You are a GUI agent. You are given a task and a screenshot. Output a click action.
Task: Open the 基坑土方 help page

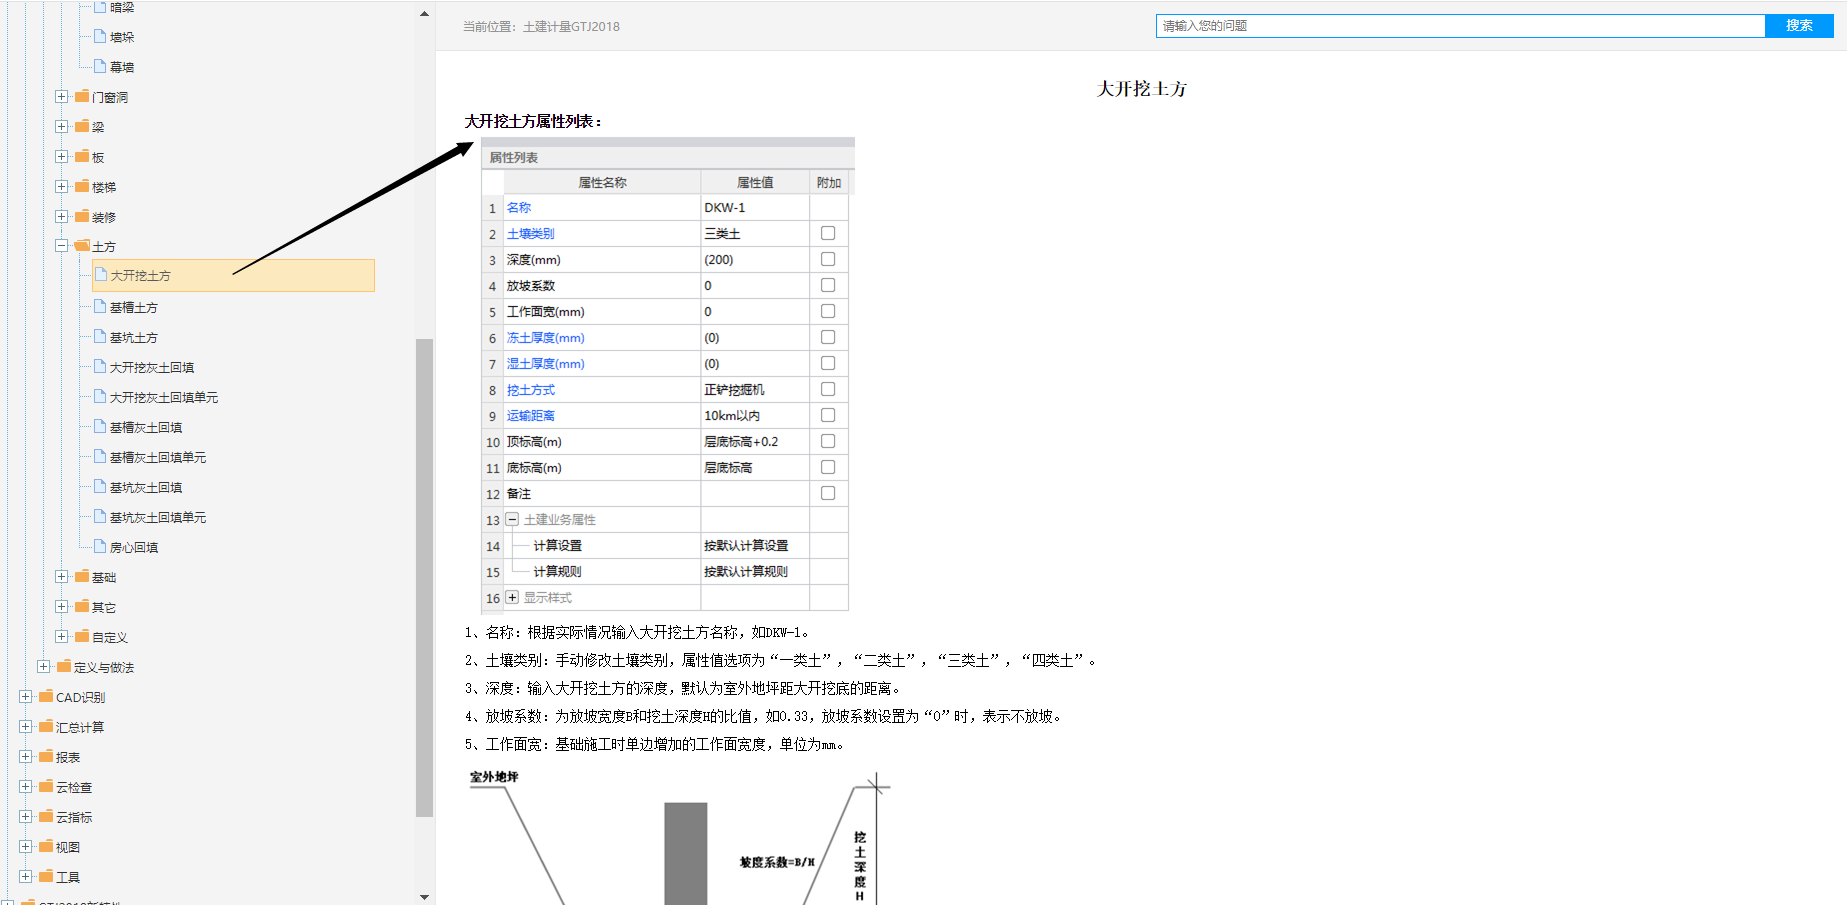pyautogui.click(x=133, y=337)
